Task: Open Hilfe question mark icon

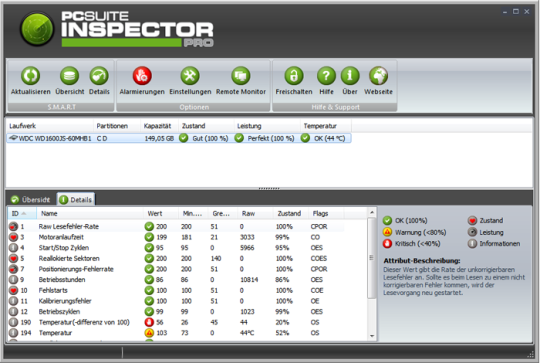Action: 326,76
